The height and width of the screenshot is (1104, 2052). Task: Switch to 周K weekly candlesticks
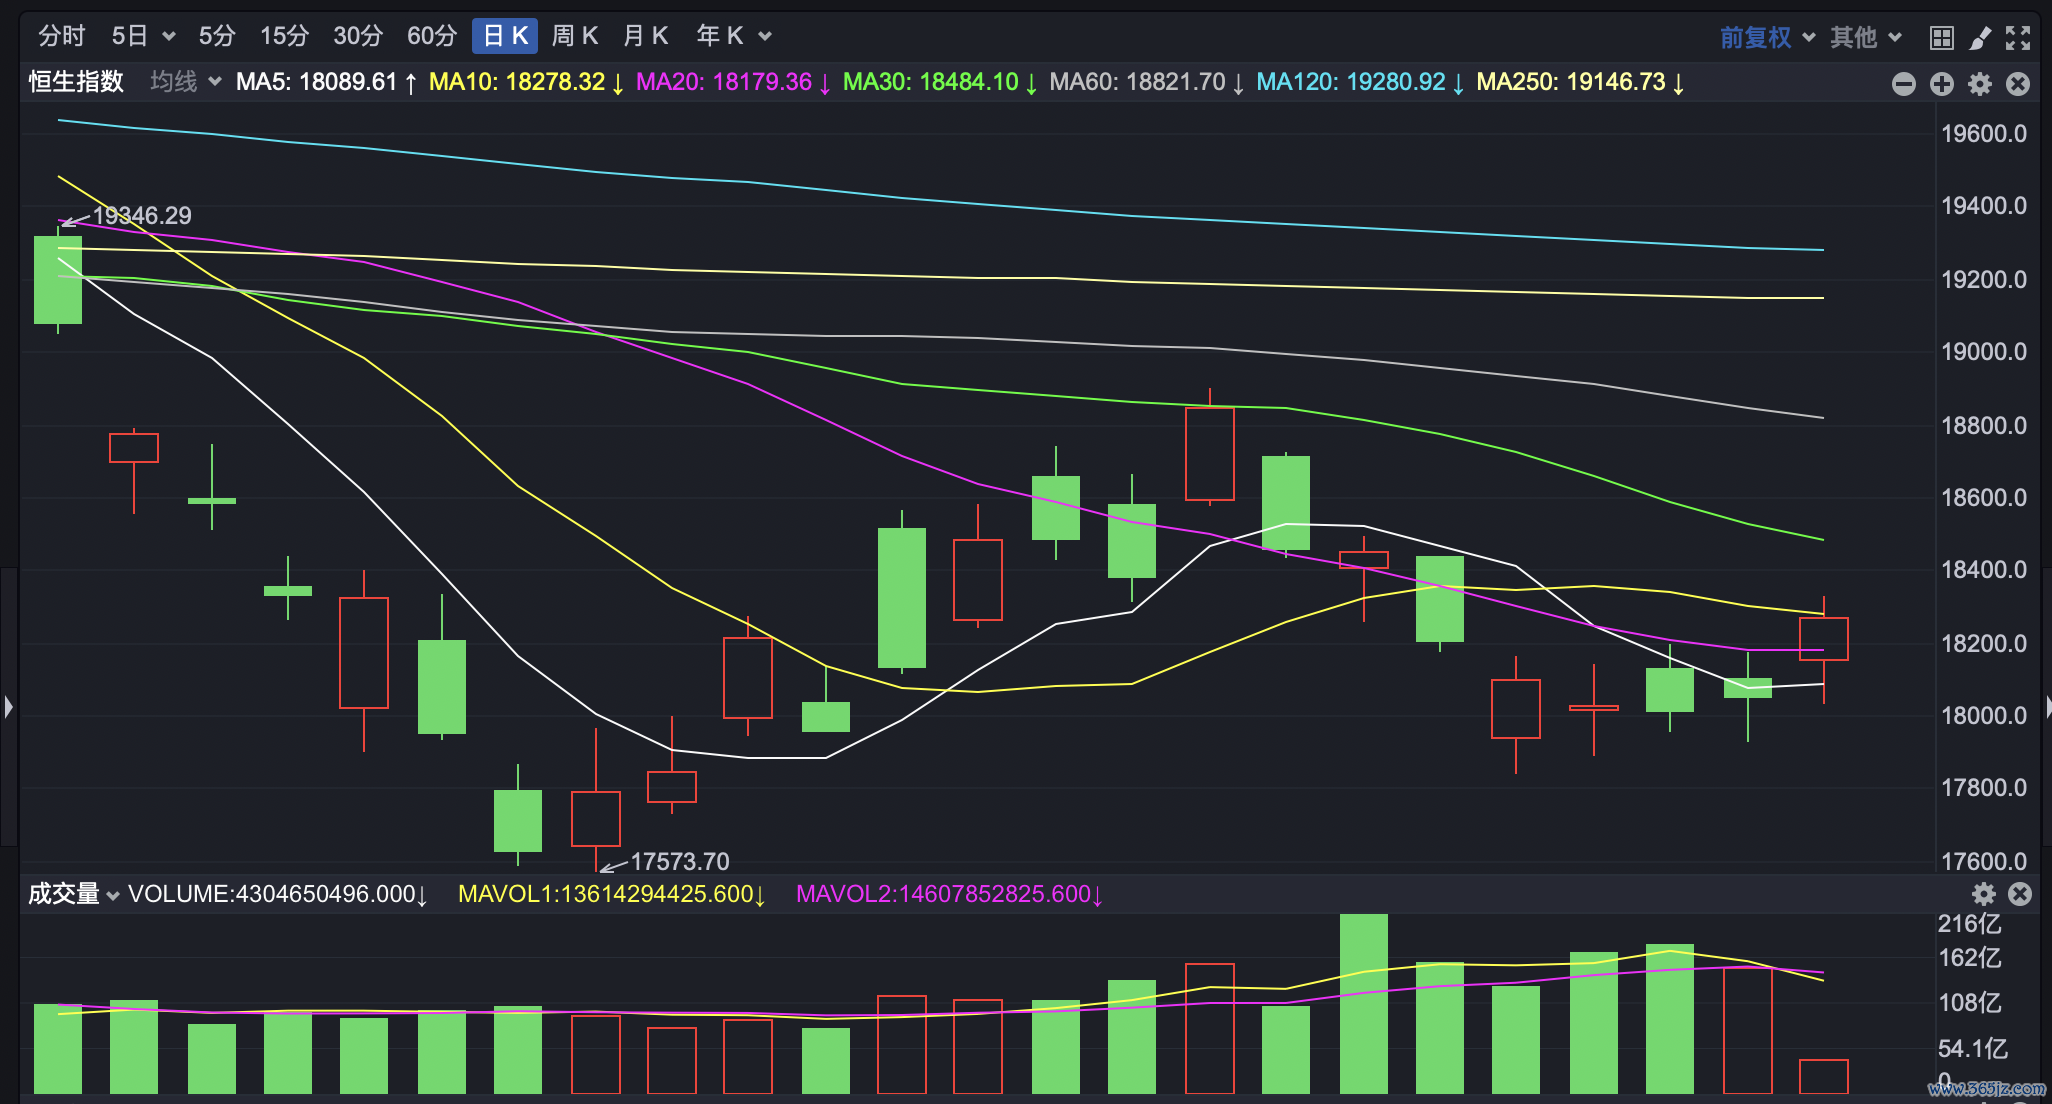(575, 36)
